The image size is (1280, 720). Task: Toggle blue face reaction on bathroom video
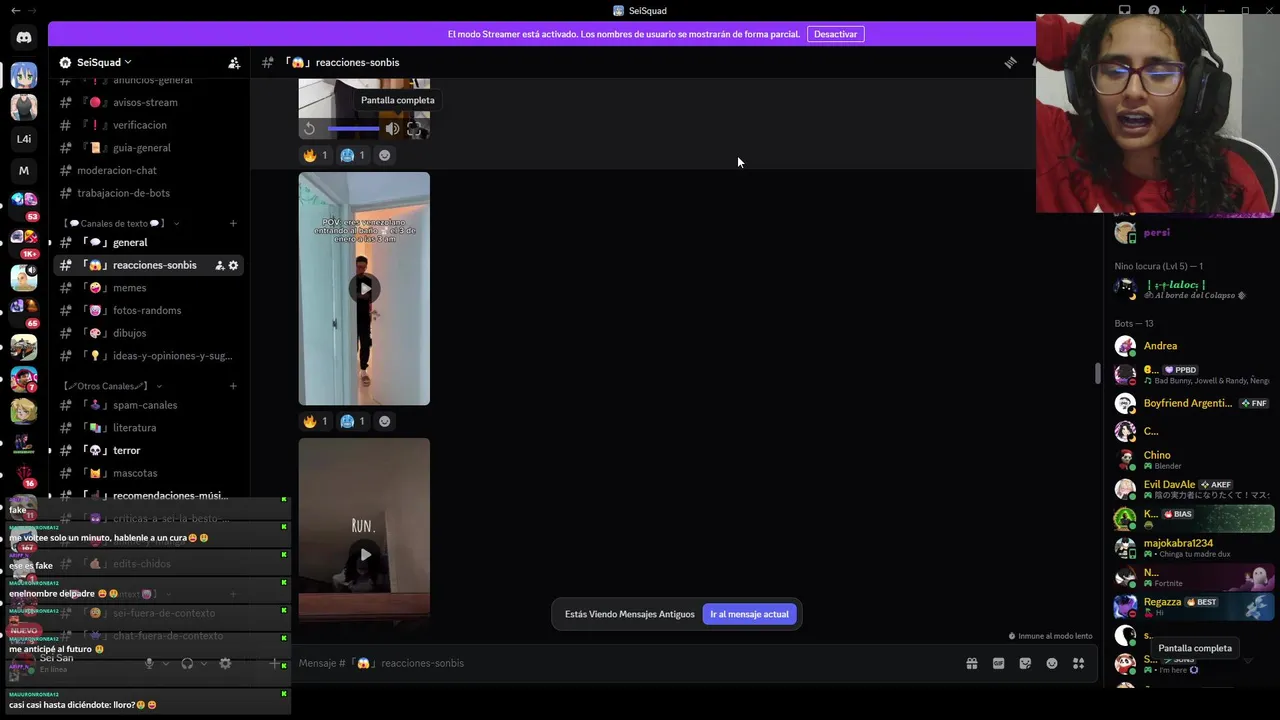(353, 421)
